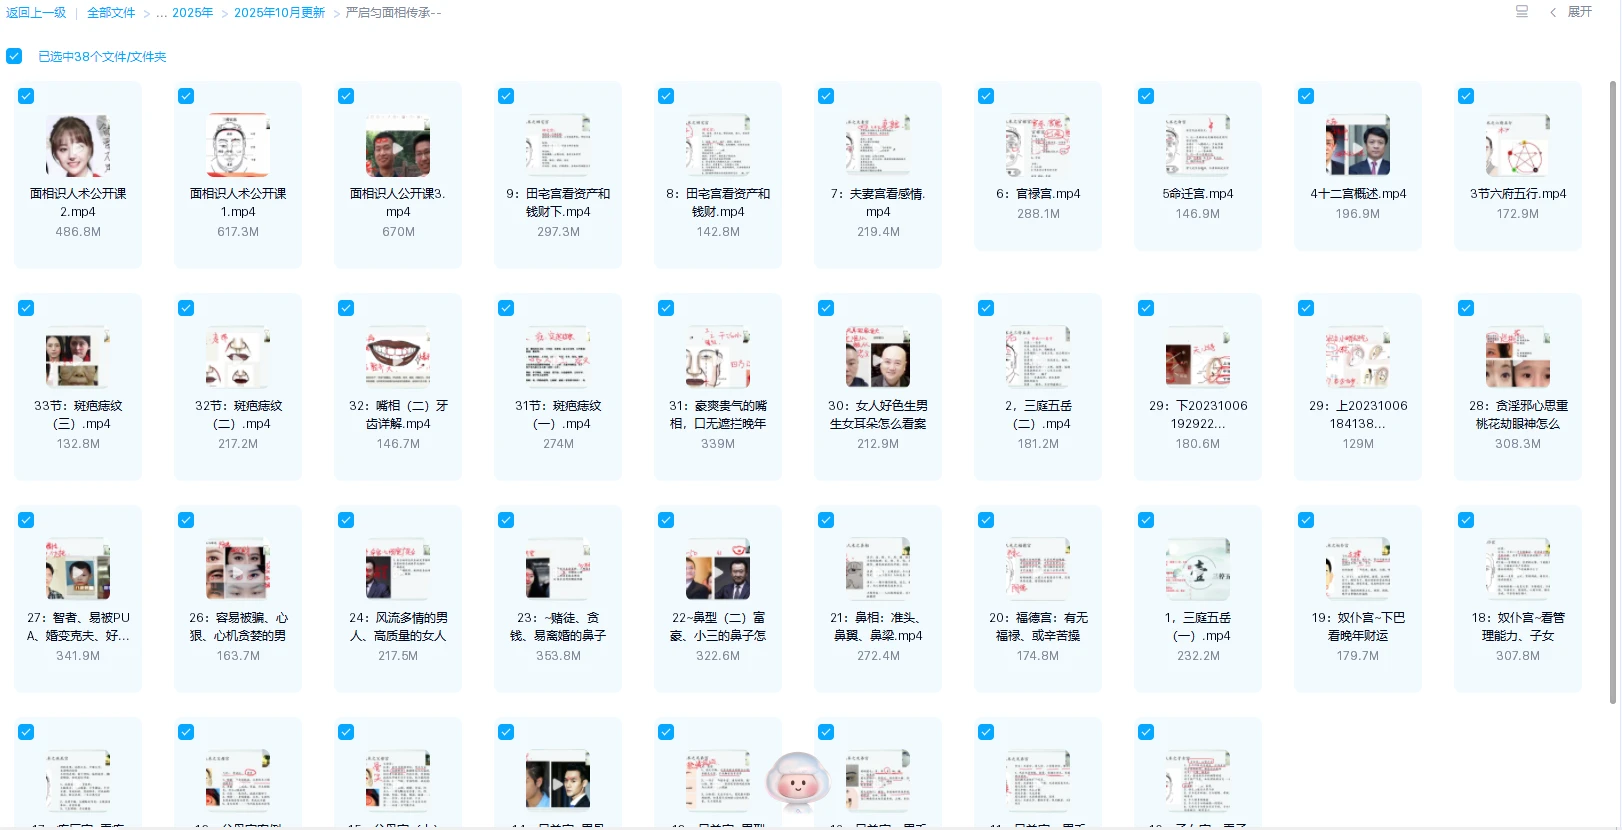Screen dimensions: 1622x830
Task: Open thumbnail of 29：下20231006 192922
Action: pos(1198,358)
